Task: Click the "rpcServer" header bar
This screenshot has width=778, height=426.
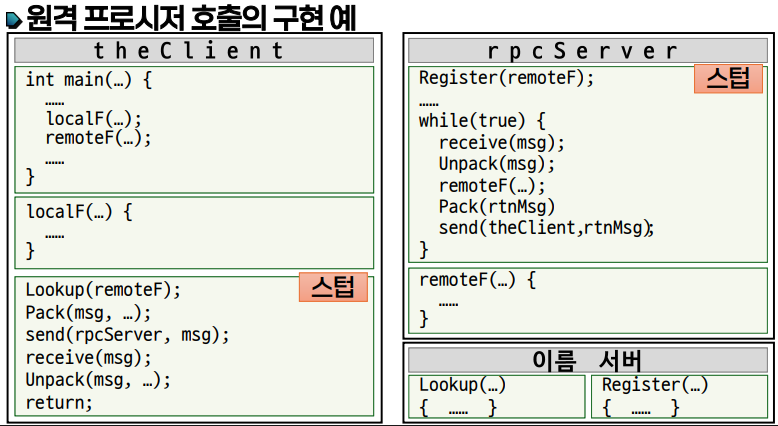Action: (x=587, y=51)
